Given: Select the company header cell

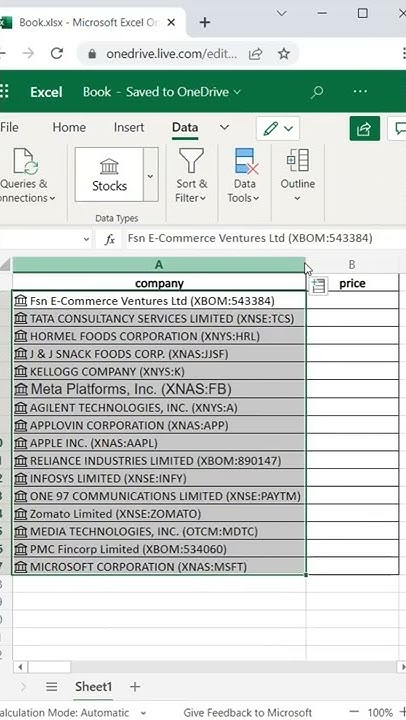Looking at the screenshot, I should tap(159, 283).
